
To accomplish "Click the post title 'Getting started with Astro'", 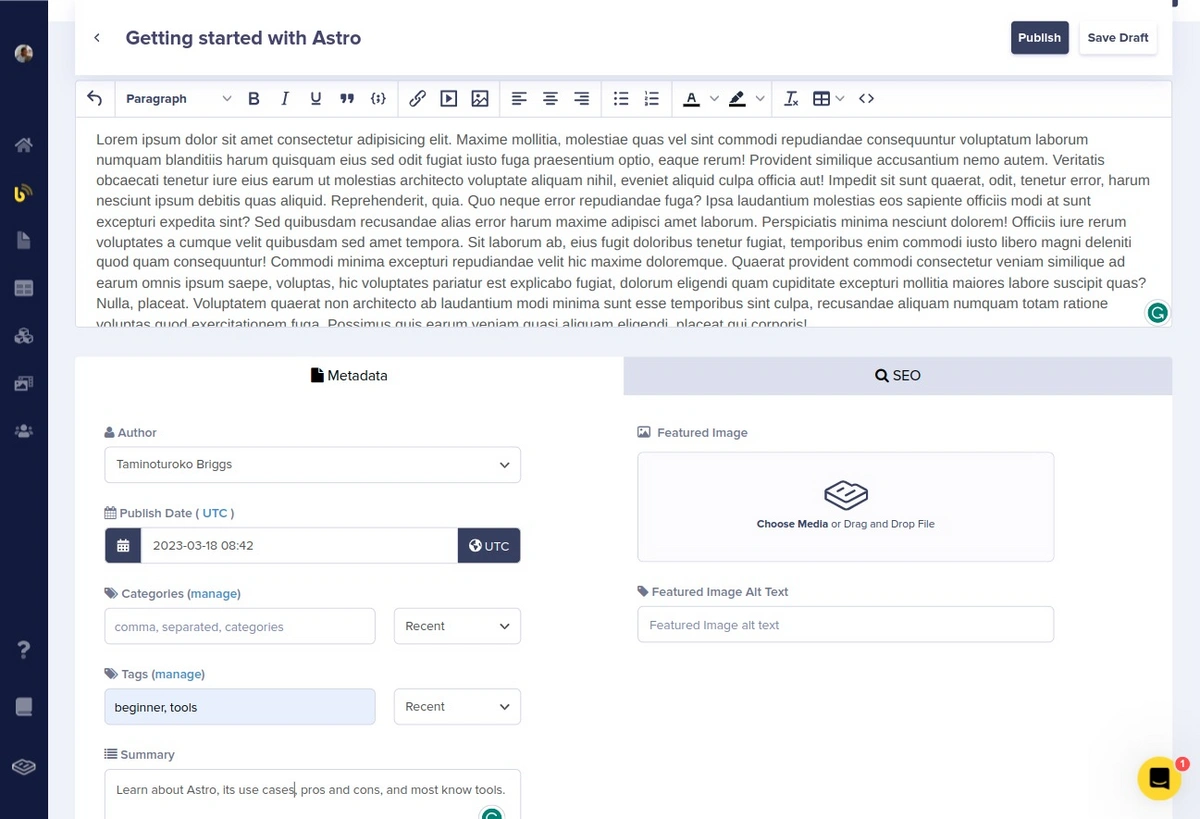I will tap(243, 38).
